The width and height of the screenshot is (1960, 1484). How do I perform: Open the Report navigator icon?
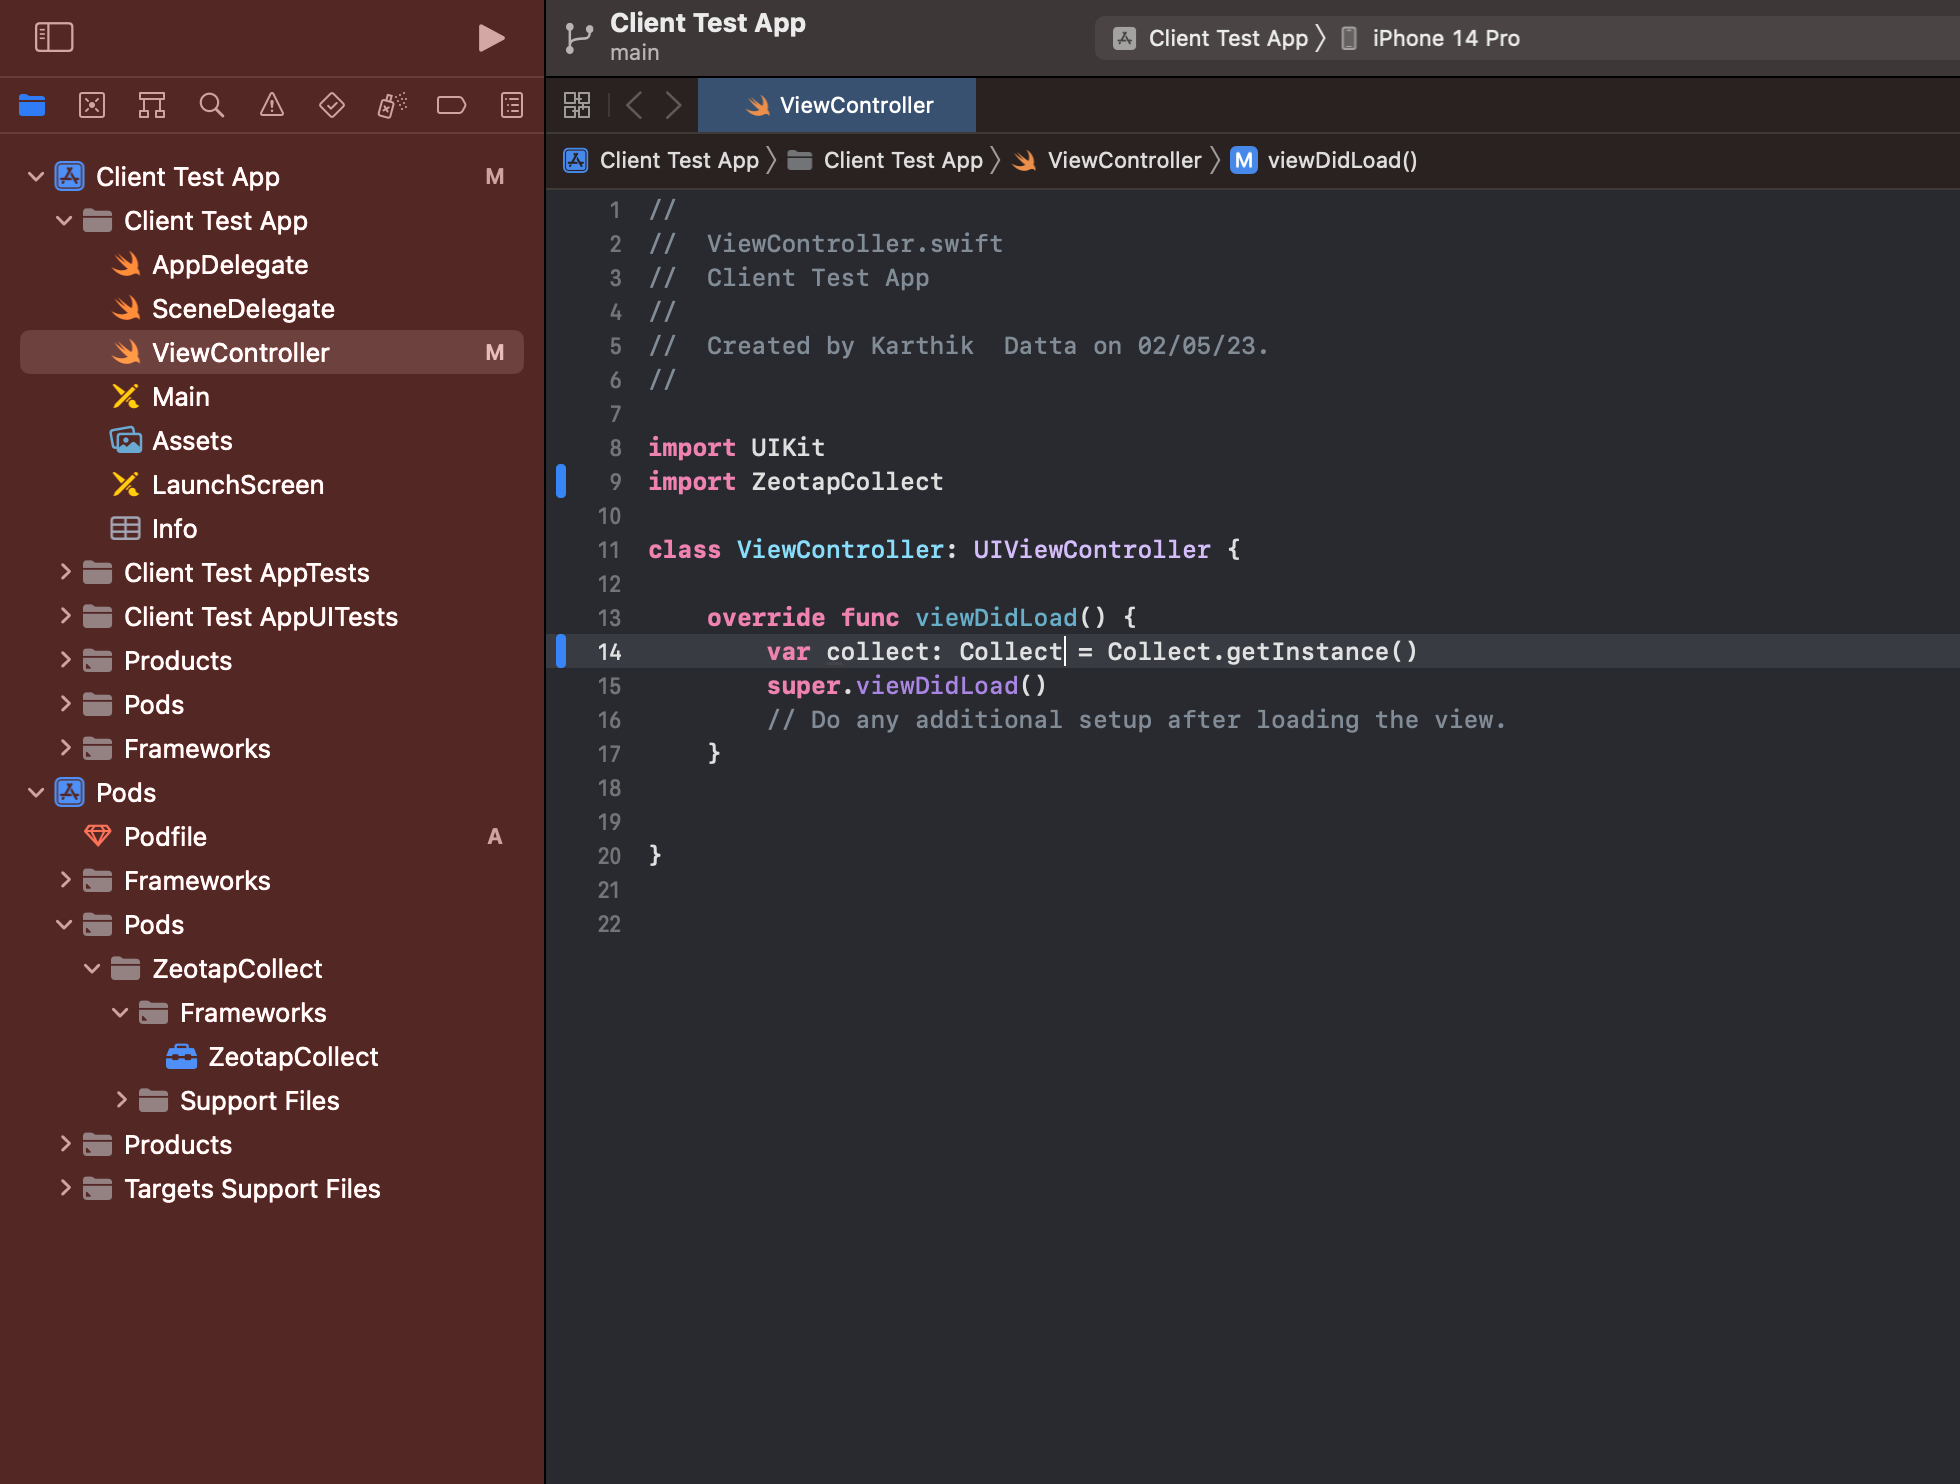(512, 105)
